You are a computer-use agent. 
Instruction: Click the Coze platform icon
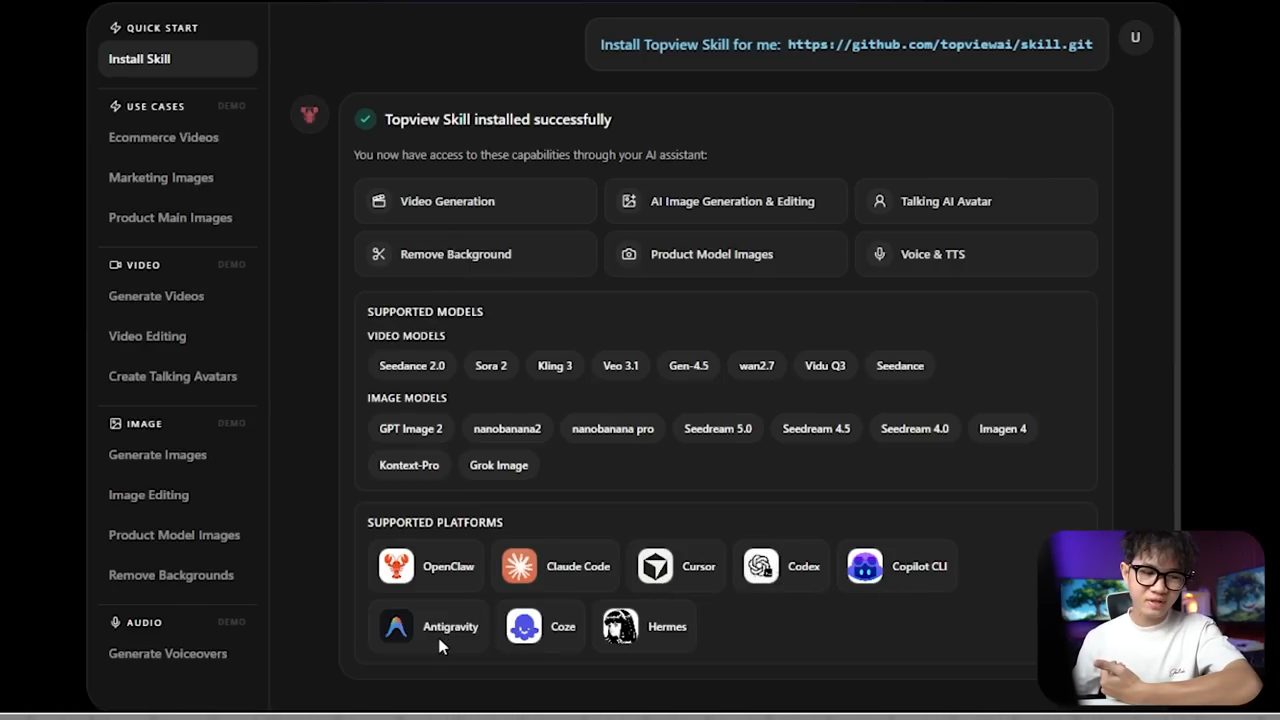pyautogui.click(x=524, y=626)
